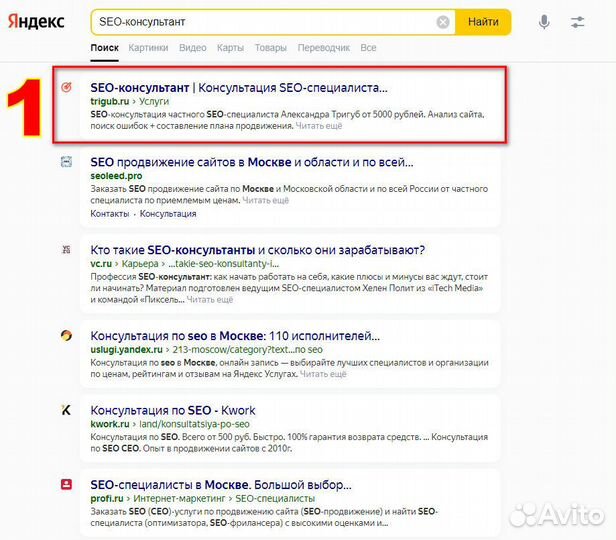Select the Поиск tab

pyautogui.click(x=104, y=48)
